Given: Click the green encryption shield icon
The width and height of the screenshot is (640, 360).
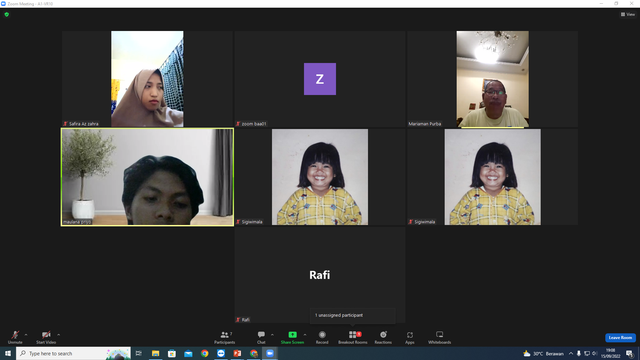Looking at the screenshot, I should click(7, 14).
